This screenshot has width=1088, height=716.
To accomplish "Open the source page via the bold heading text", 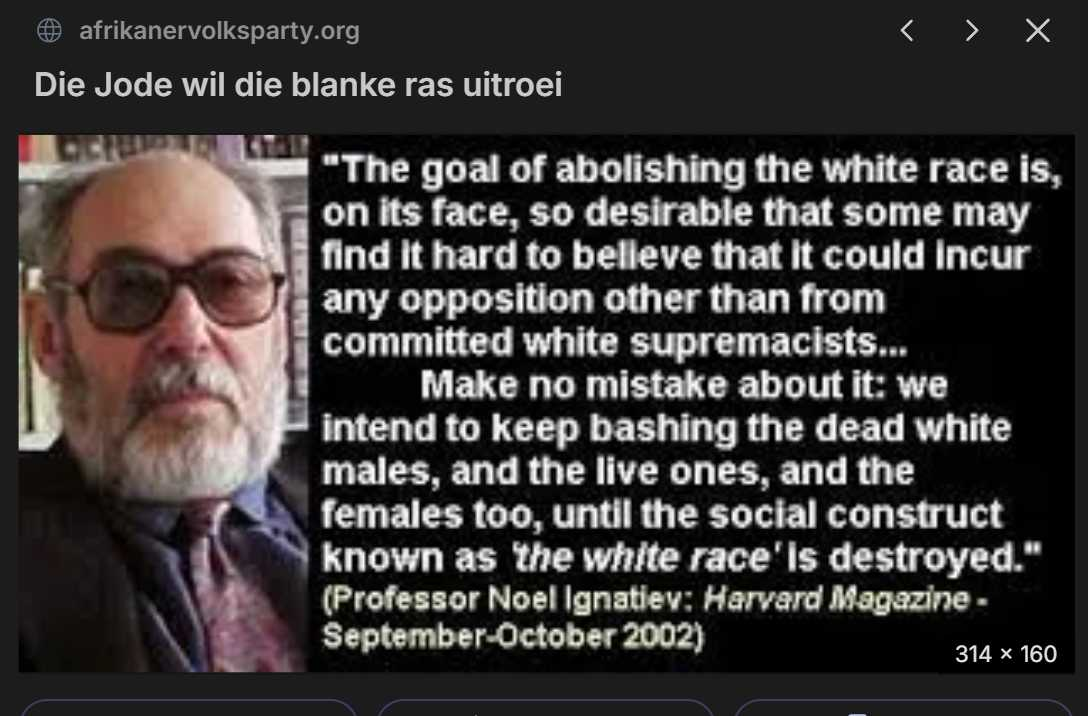I will [x=298, y=85].
